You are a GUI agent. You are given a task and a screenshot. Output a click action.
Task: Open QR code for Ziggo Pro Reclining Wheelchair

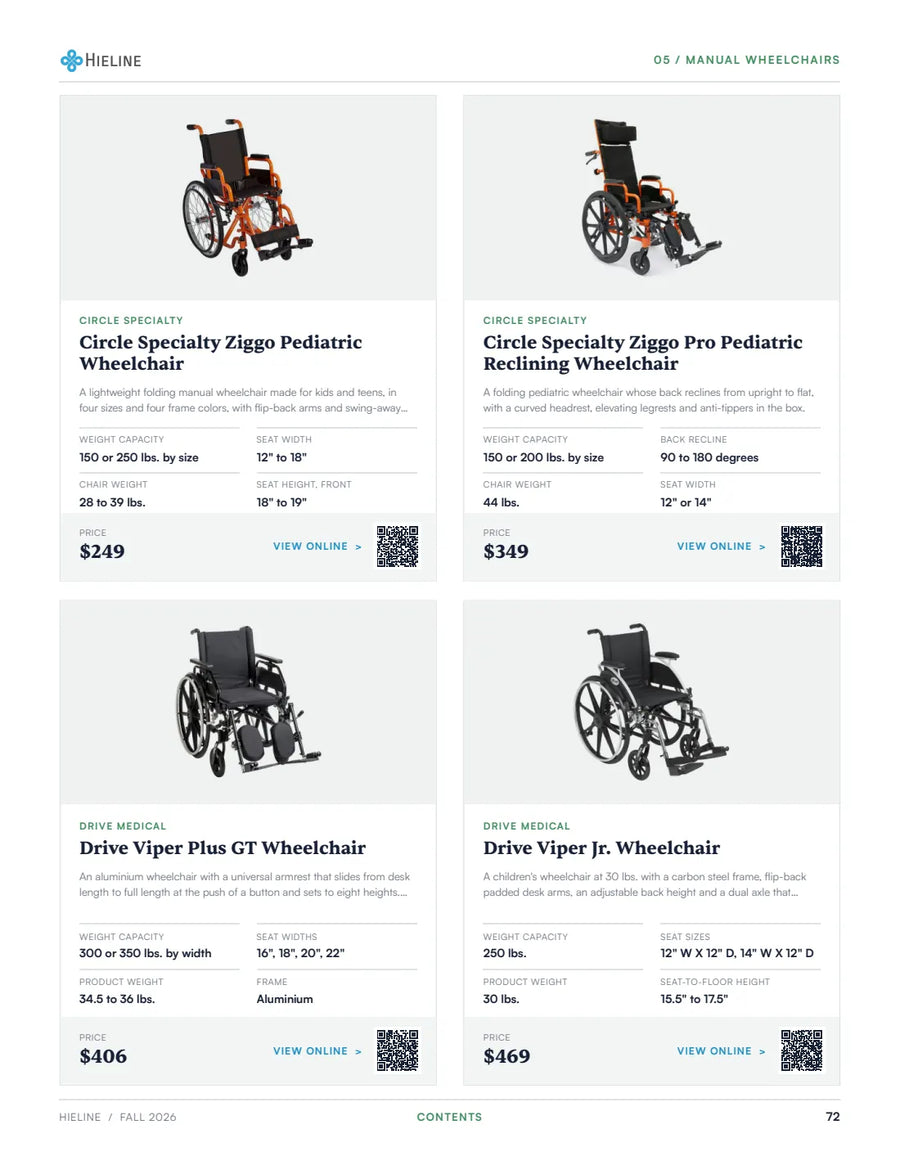click(x=801, y=547)
